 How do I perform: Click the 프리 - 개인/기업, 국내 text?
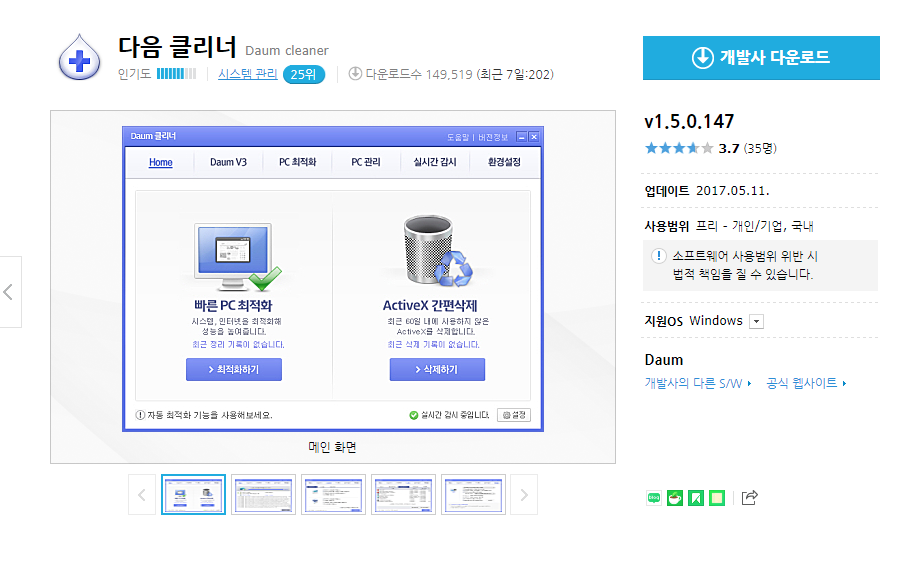(755, 226)
